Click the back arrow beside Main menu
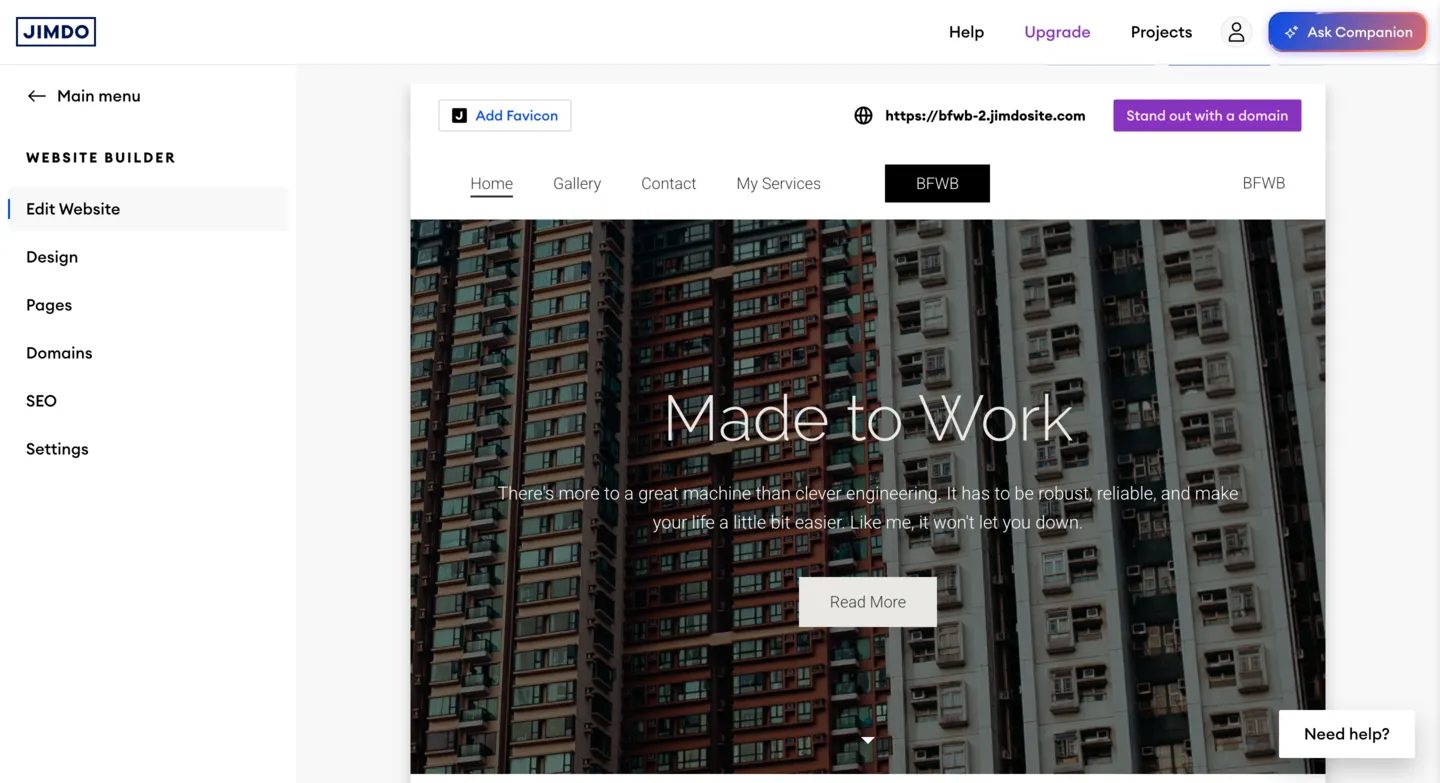This screenshot has width=1440, height=783. click(37, 96)
